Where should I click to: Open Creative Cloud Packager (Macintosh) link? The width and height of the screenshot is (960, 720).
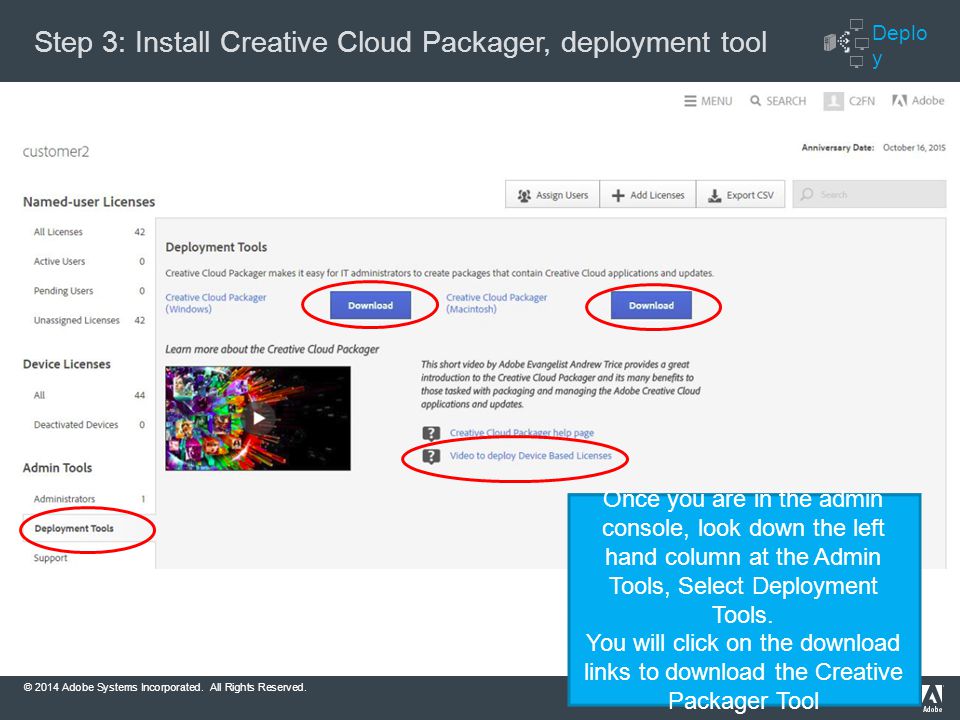click(497, 303)
